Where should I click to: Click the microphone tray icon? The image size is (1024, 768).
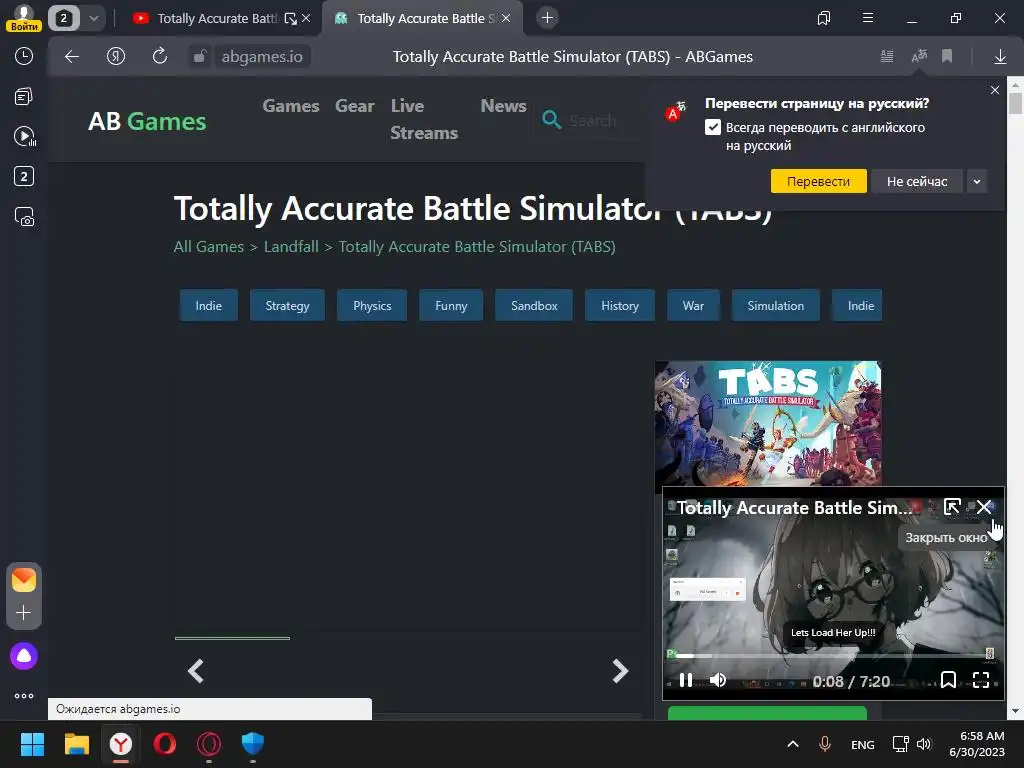(x=825, y=744)
